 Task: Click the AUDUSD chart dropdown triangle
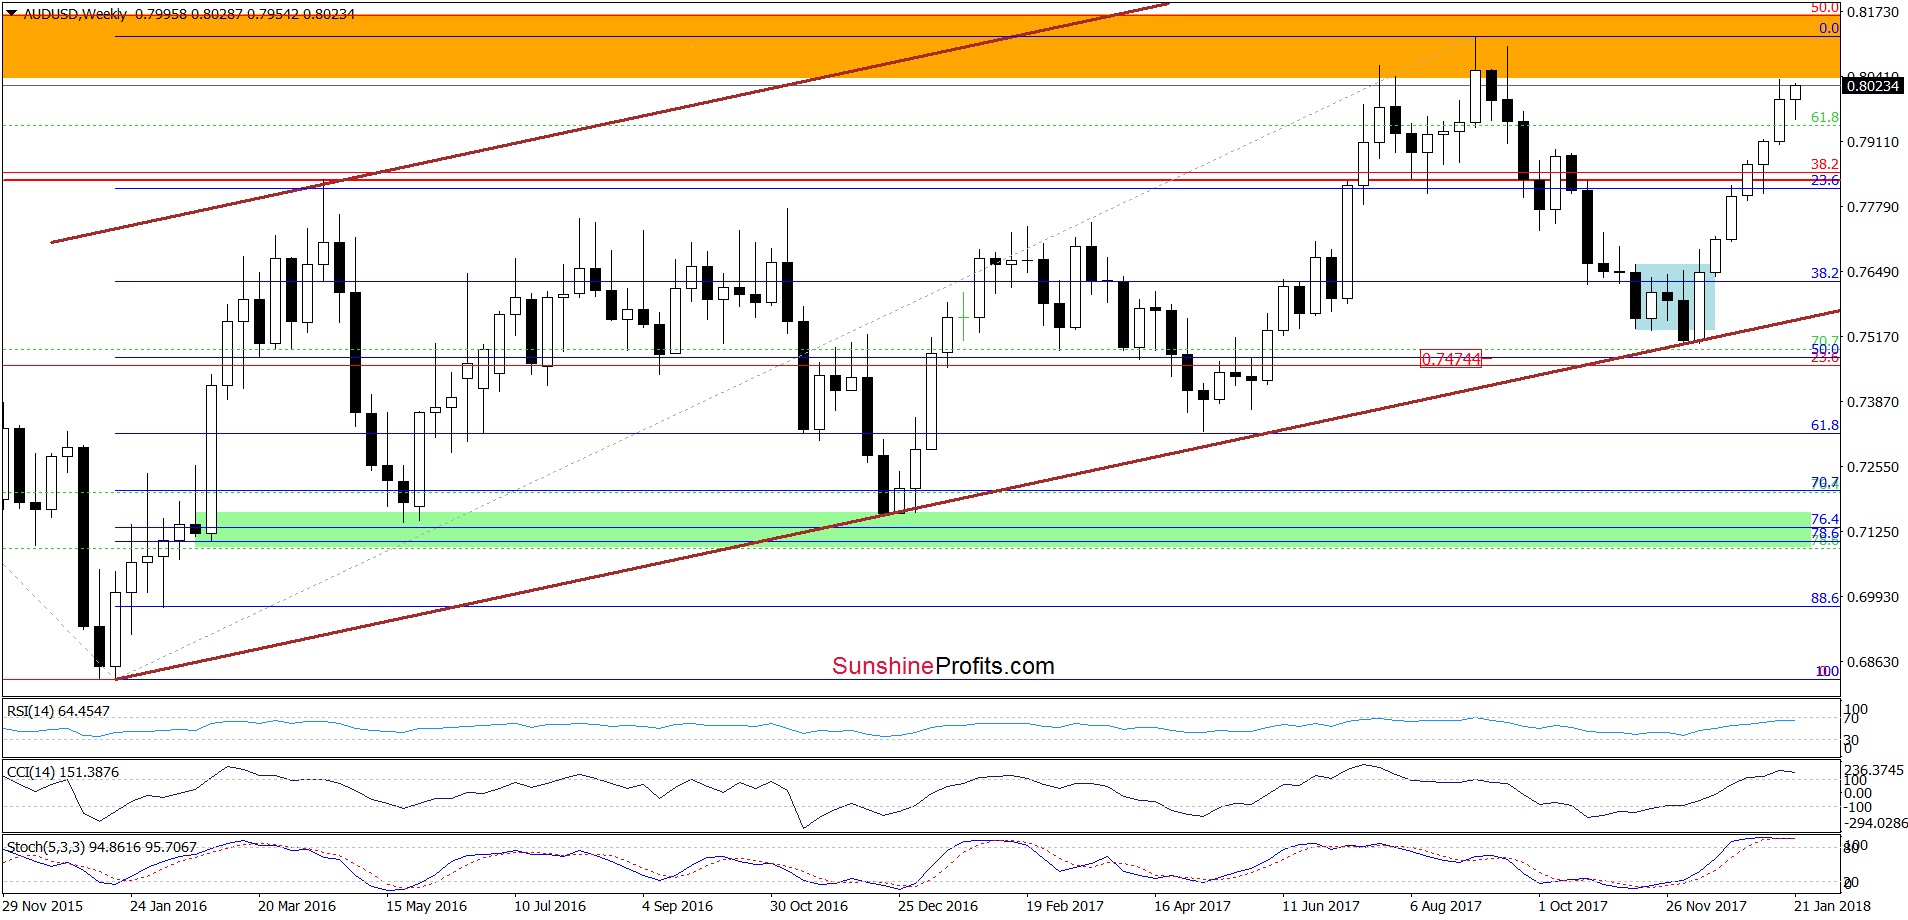[11, 14]
